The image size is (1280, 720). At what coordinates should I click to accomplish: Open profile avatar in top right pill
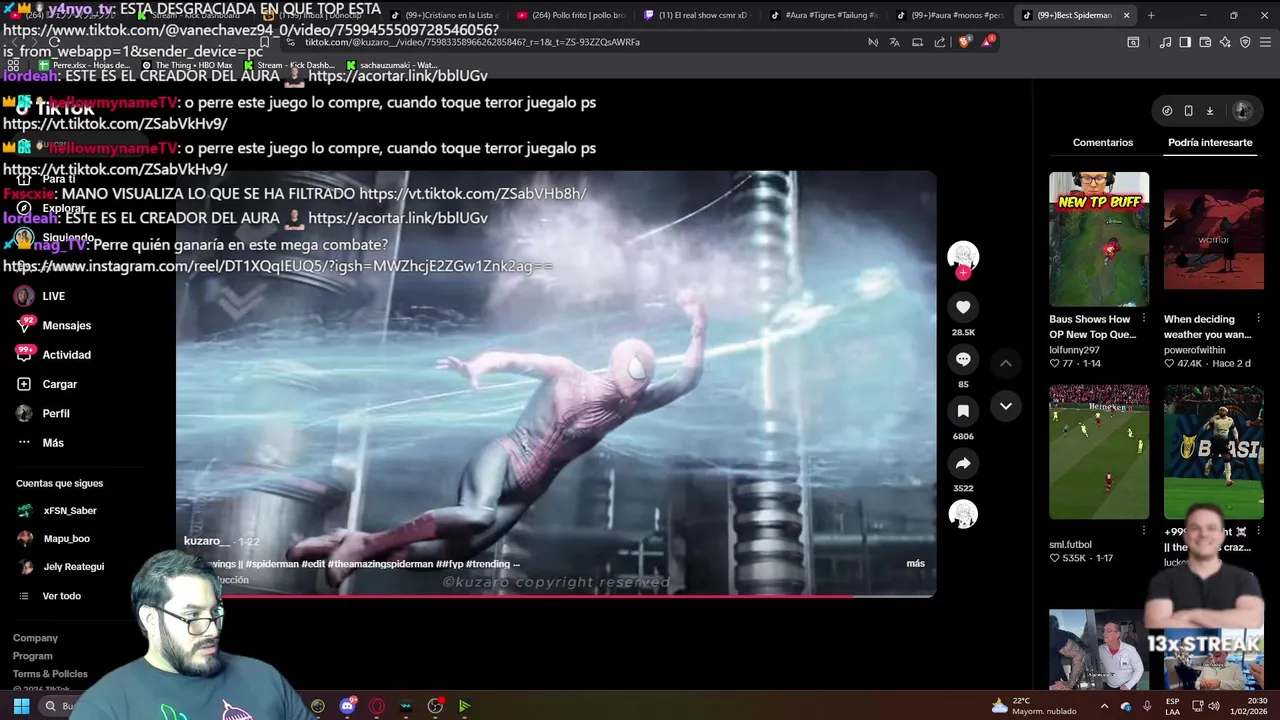tap(1242, 111)
